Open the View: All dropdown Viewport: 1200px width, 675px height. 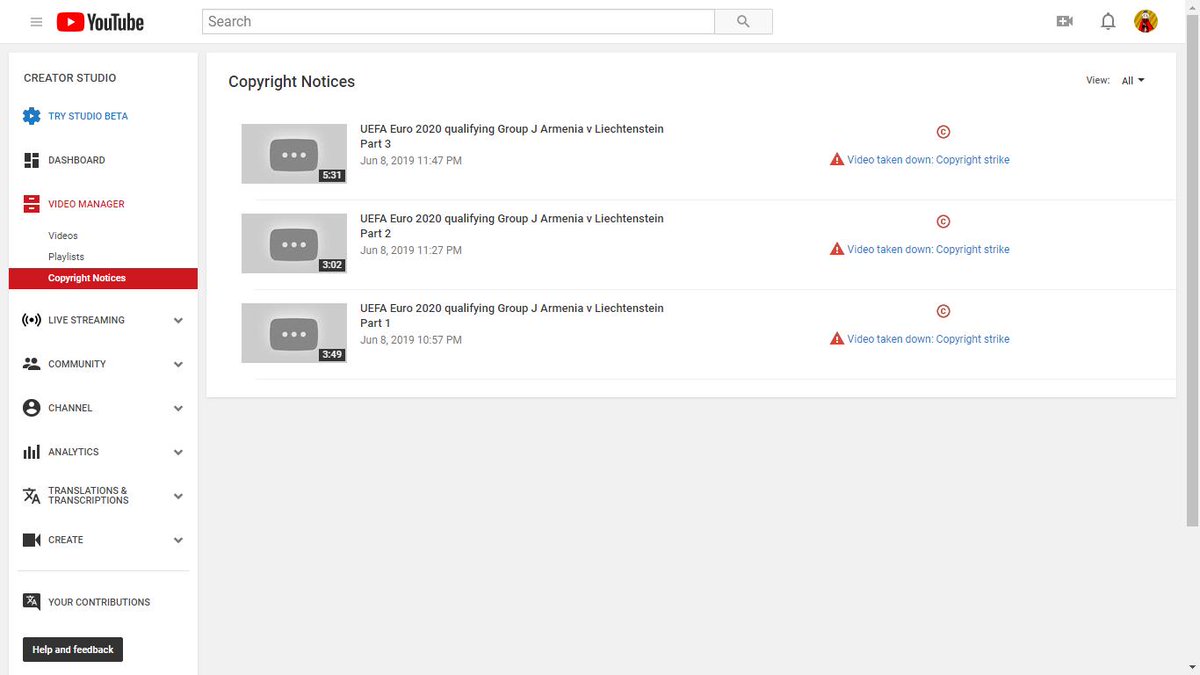[1132, 81]
